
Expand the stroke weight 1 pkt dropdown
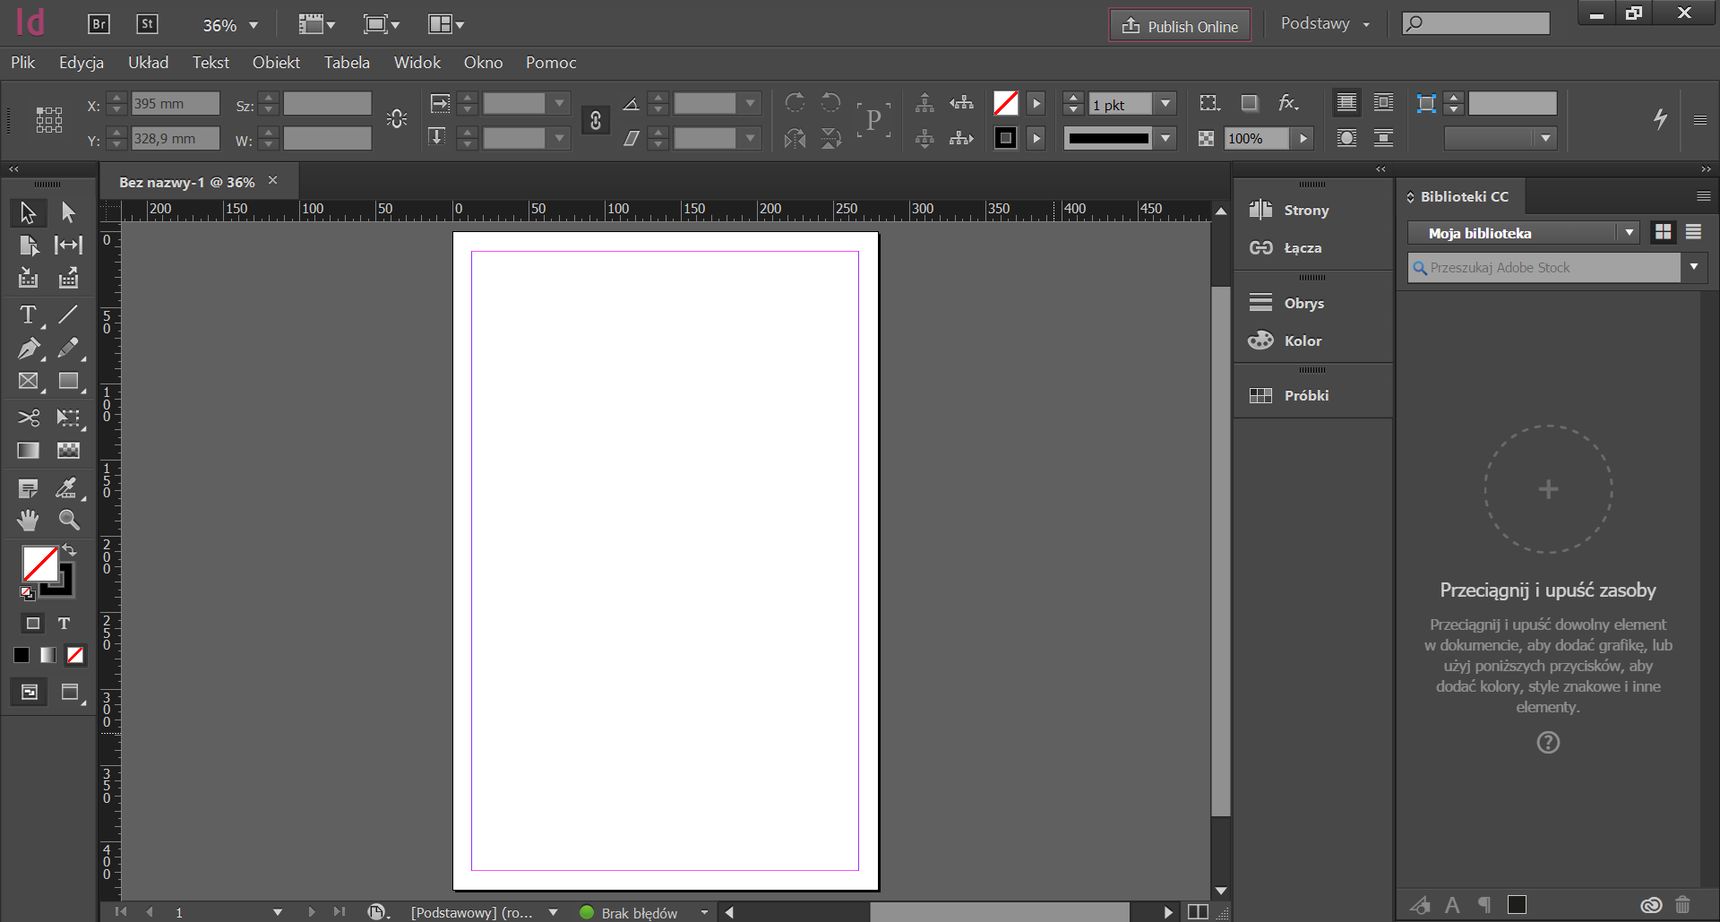(x=1165, y=104)
